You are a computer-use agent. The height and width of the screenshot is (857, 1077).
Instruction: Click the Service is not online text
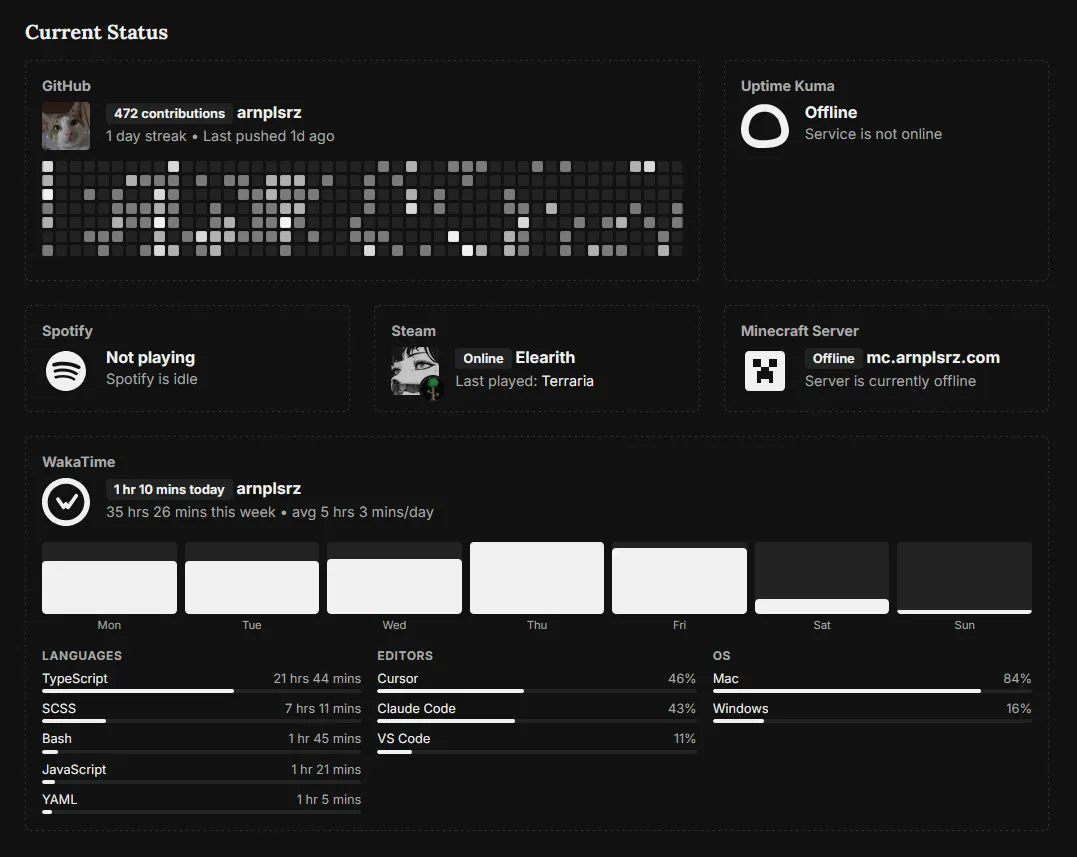point(874,134)
